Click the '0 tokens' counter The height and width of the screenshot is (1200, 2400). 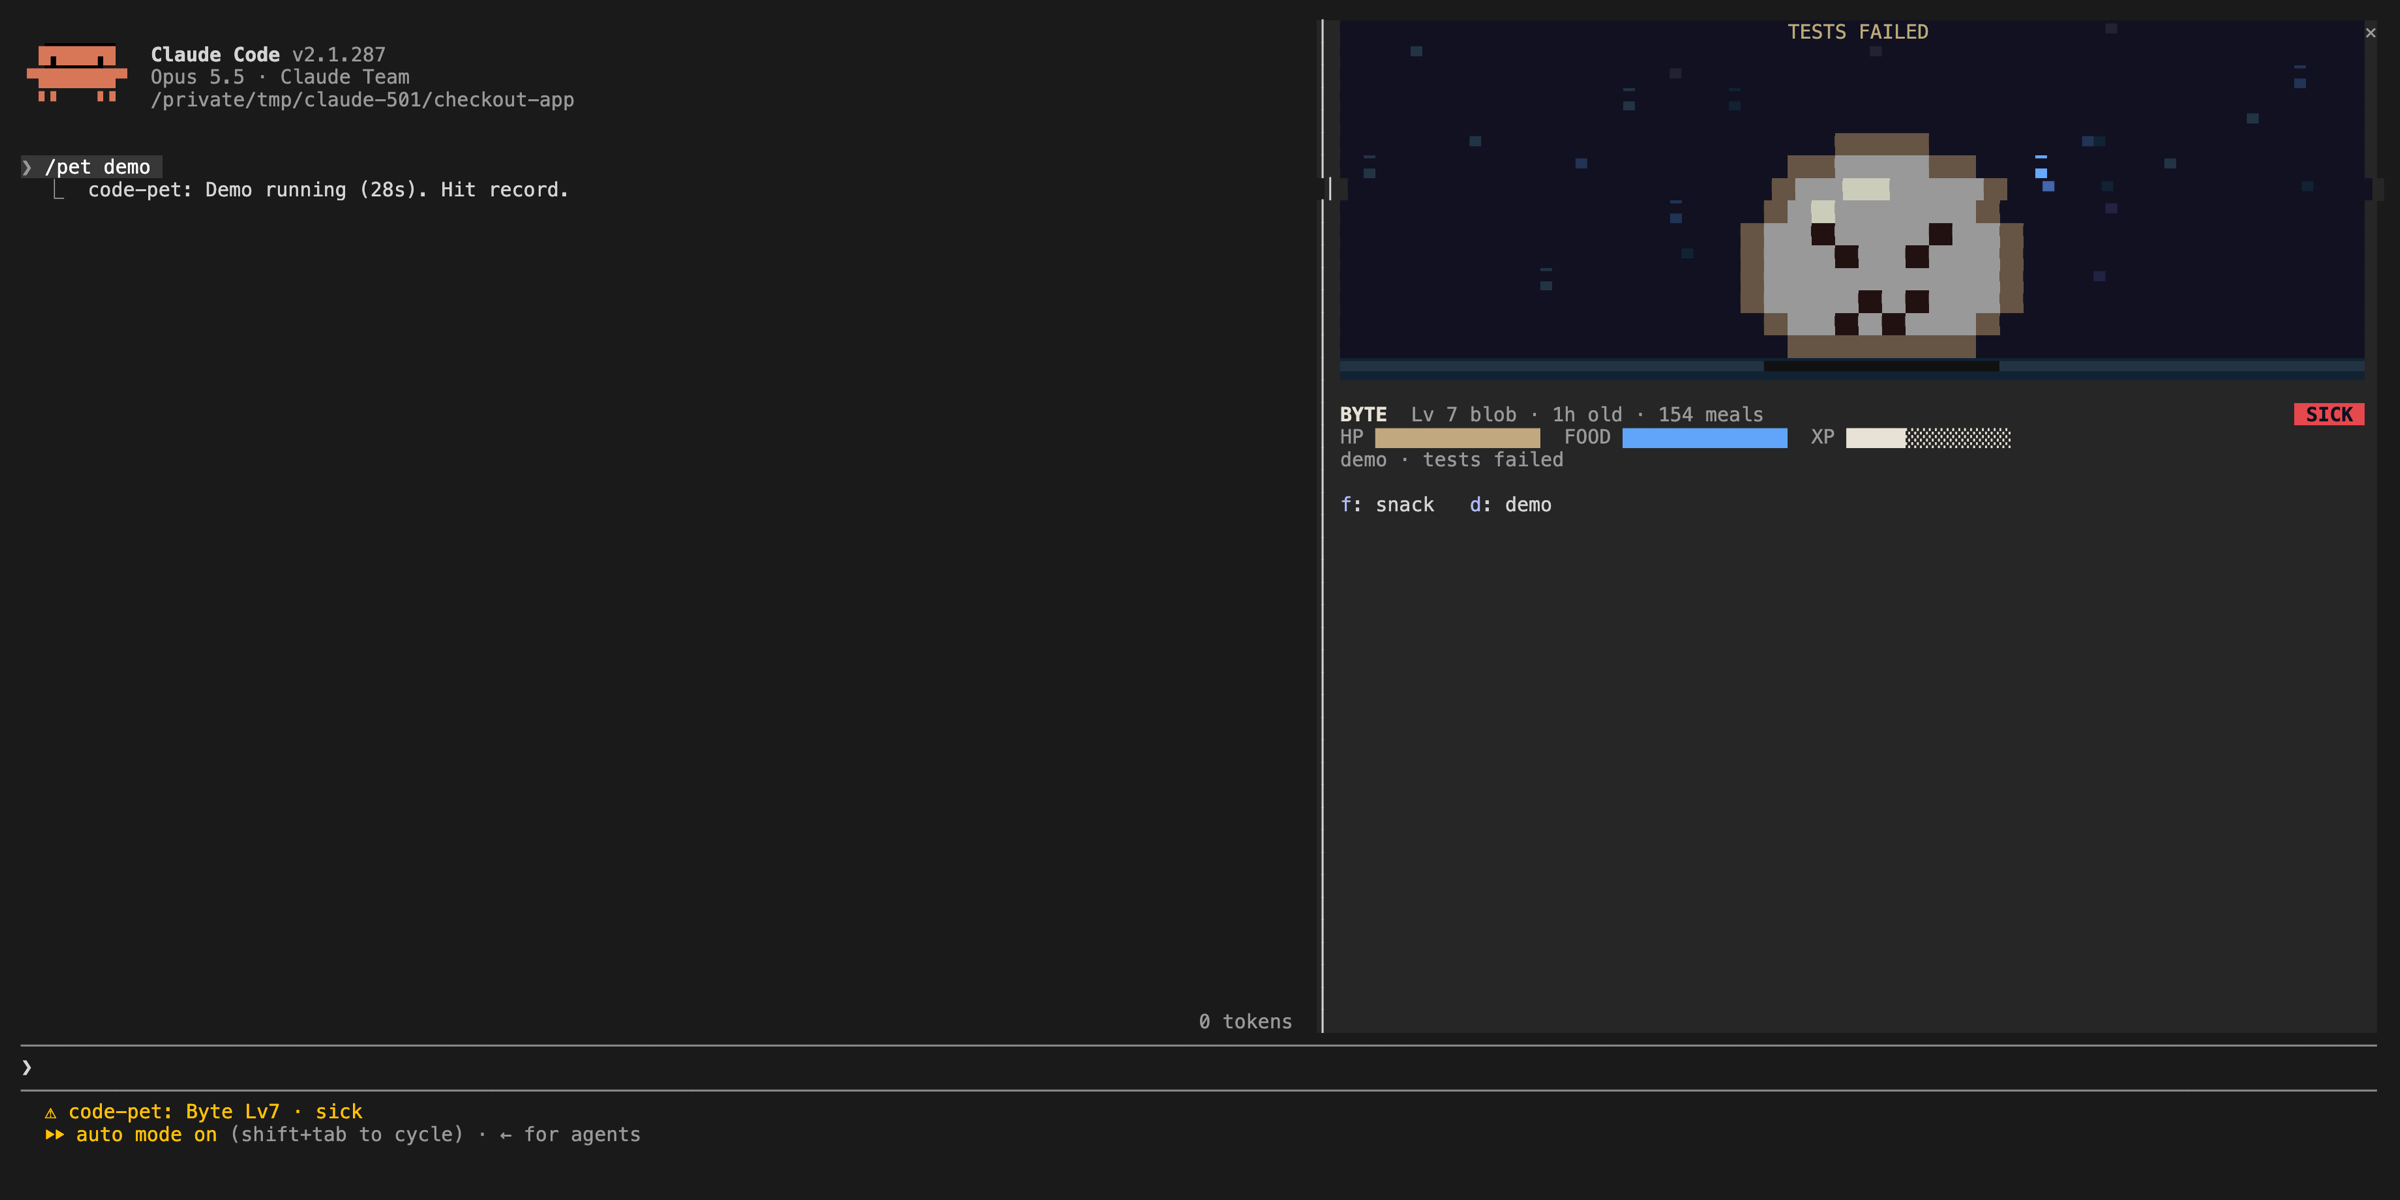1245,1022
